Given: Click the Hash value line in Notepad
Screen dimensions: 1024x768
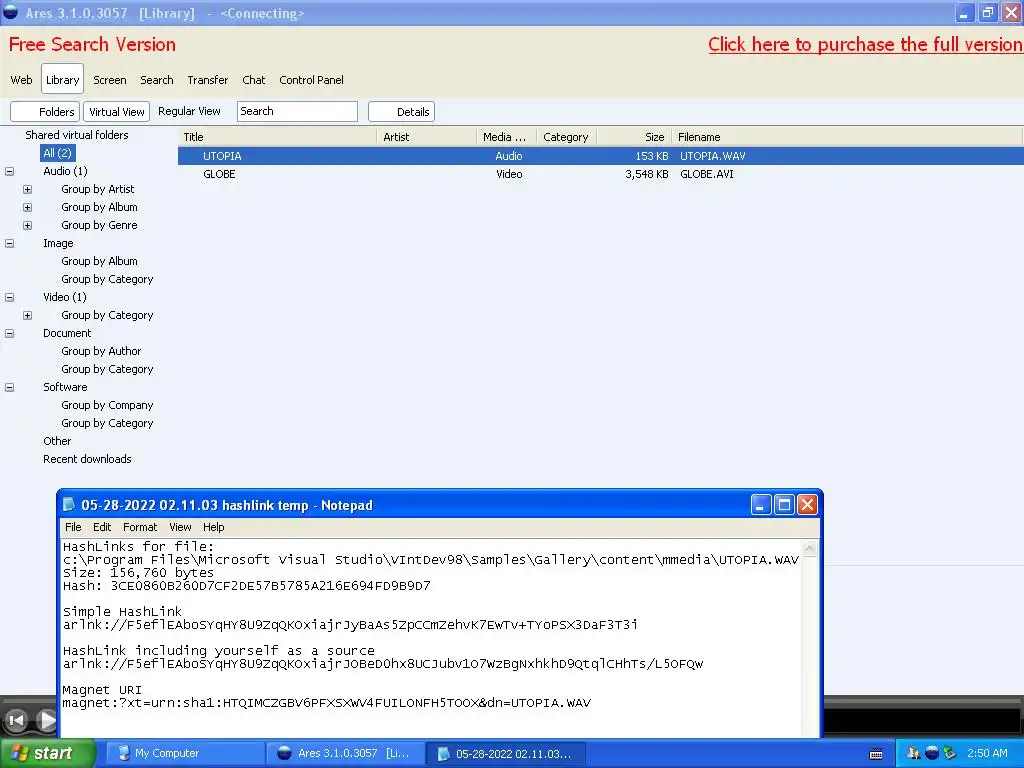Looking at the screenshot, I should coord(247,586).
